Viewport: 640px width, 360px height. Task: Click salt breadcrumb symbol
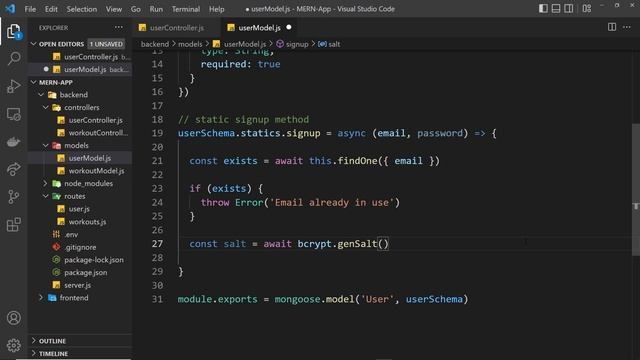[x=329, y=44]
